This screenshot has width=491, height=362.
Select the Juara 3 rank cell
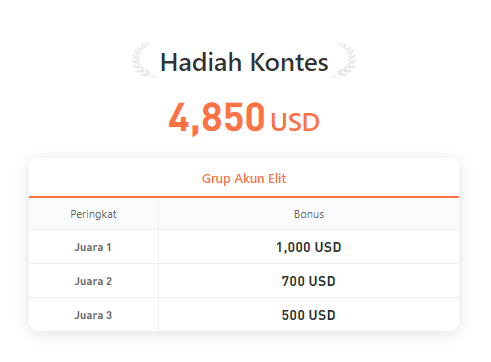pos(93,315)
